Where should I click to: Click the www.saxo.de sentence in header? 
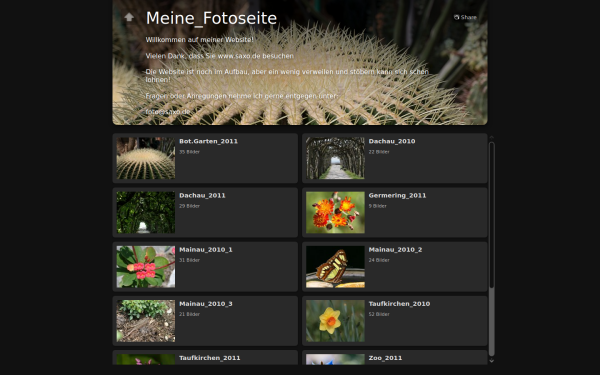pos(220,56)
